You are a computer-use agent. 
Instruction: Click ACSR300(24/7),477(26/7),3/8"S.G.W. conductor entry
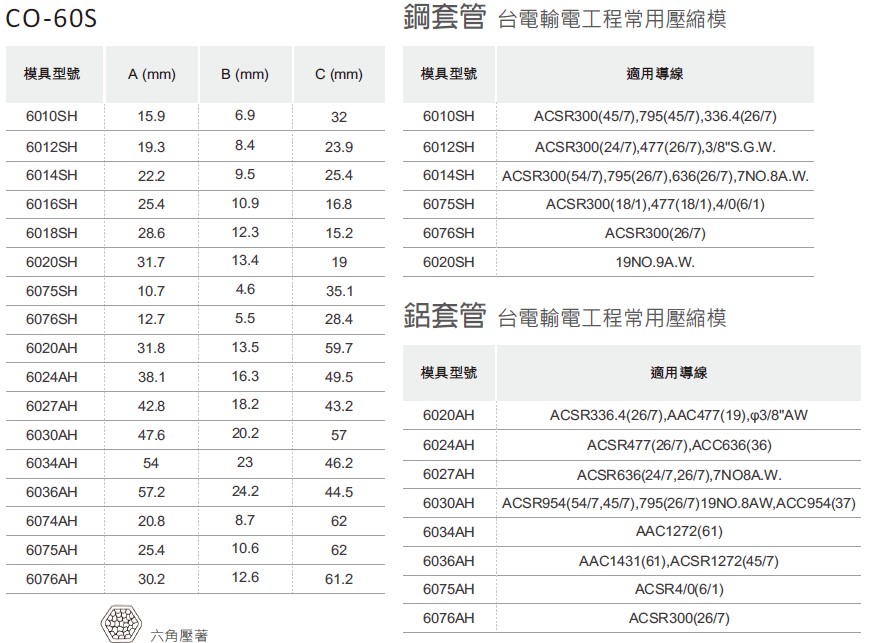click(x=655, y=147)
